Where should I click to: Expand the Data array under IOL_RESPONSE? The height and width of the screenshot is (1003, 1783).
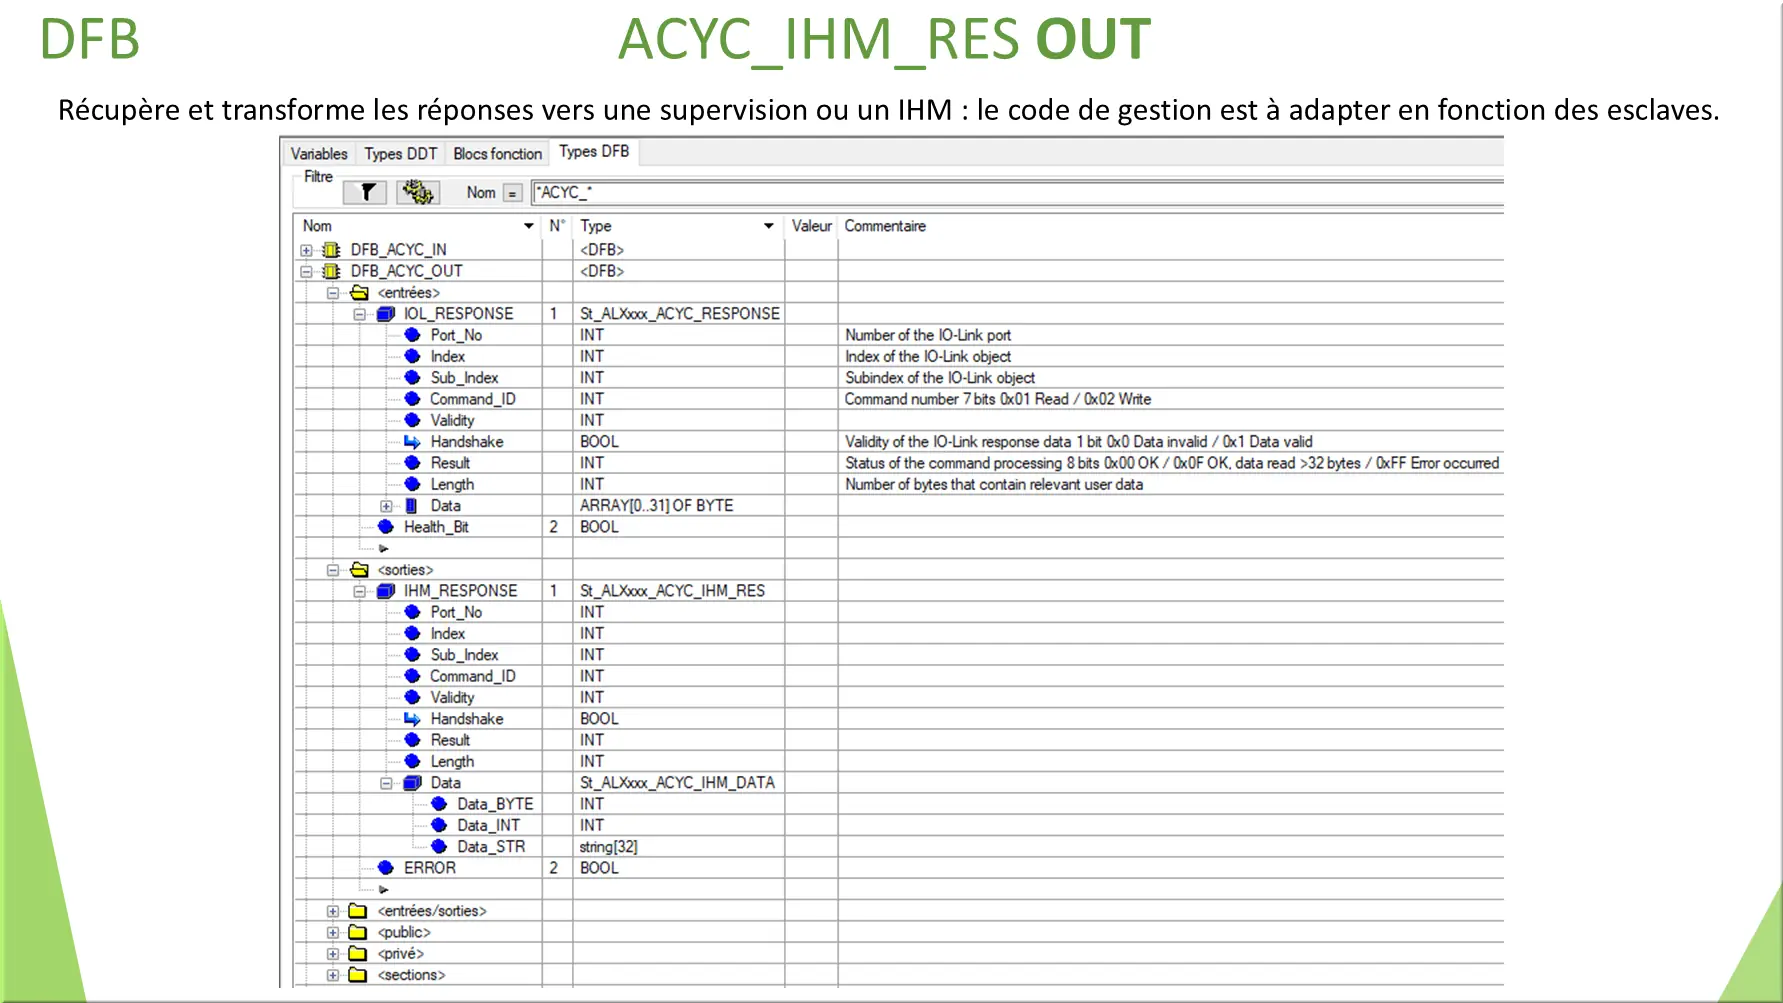pyautogui.click(x=386, y=506)
